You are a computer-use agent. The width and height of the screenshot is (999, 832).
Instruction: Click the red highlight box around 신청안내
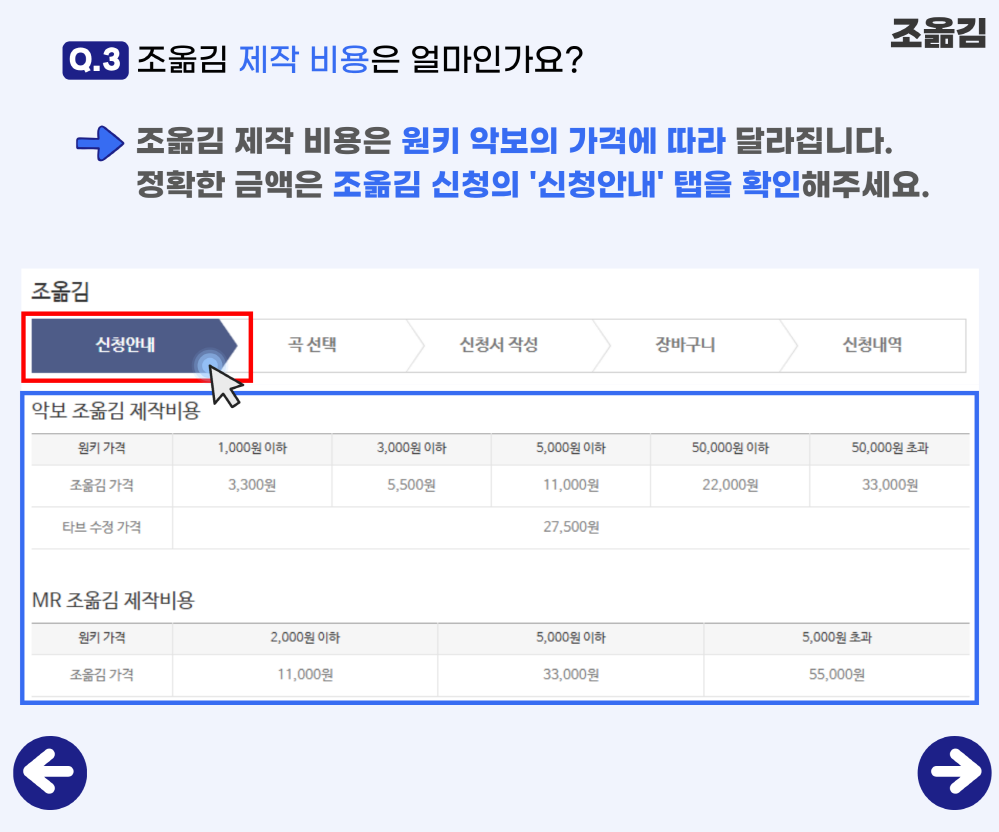[x=138, y=345]
